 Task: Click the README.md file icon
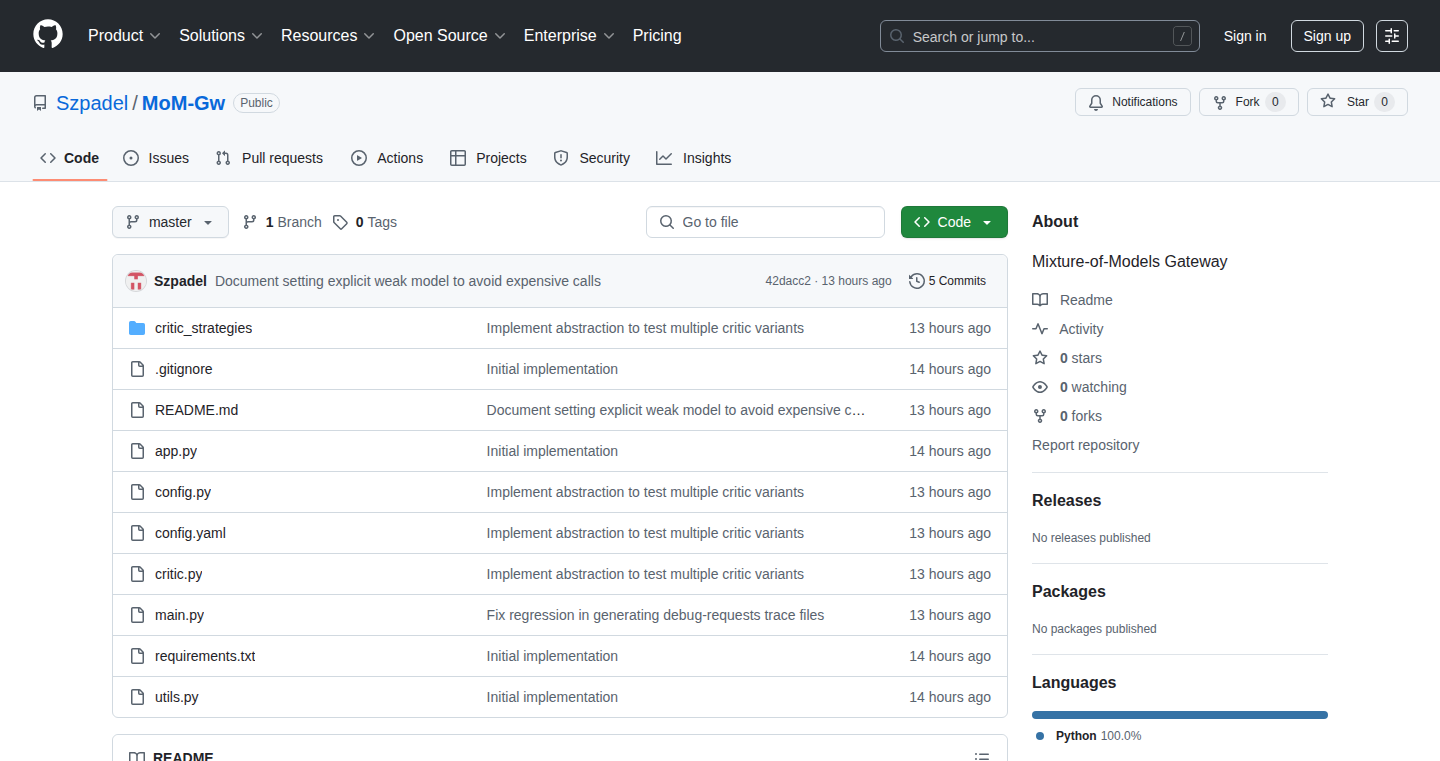[137, 410]
